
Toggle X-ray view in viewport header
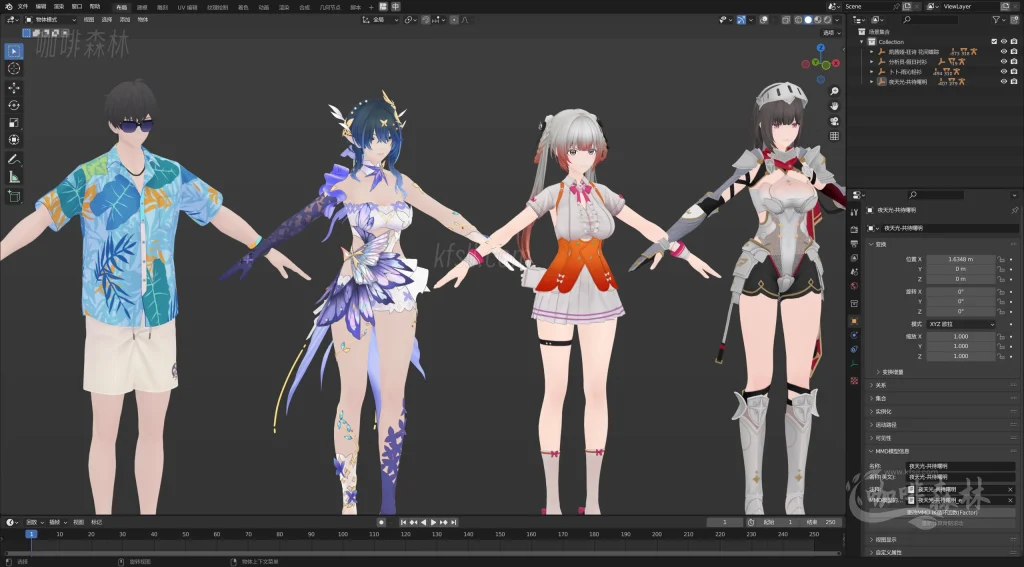pyautogui.click(x=786, y=20)
